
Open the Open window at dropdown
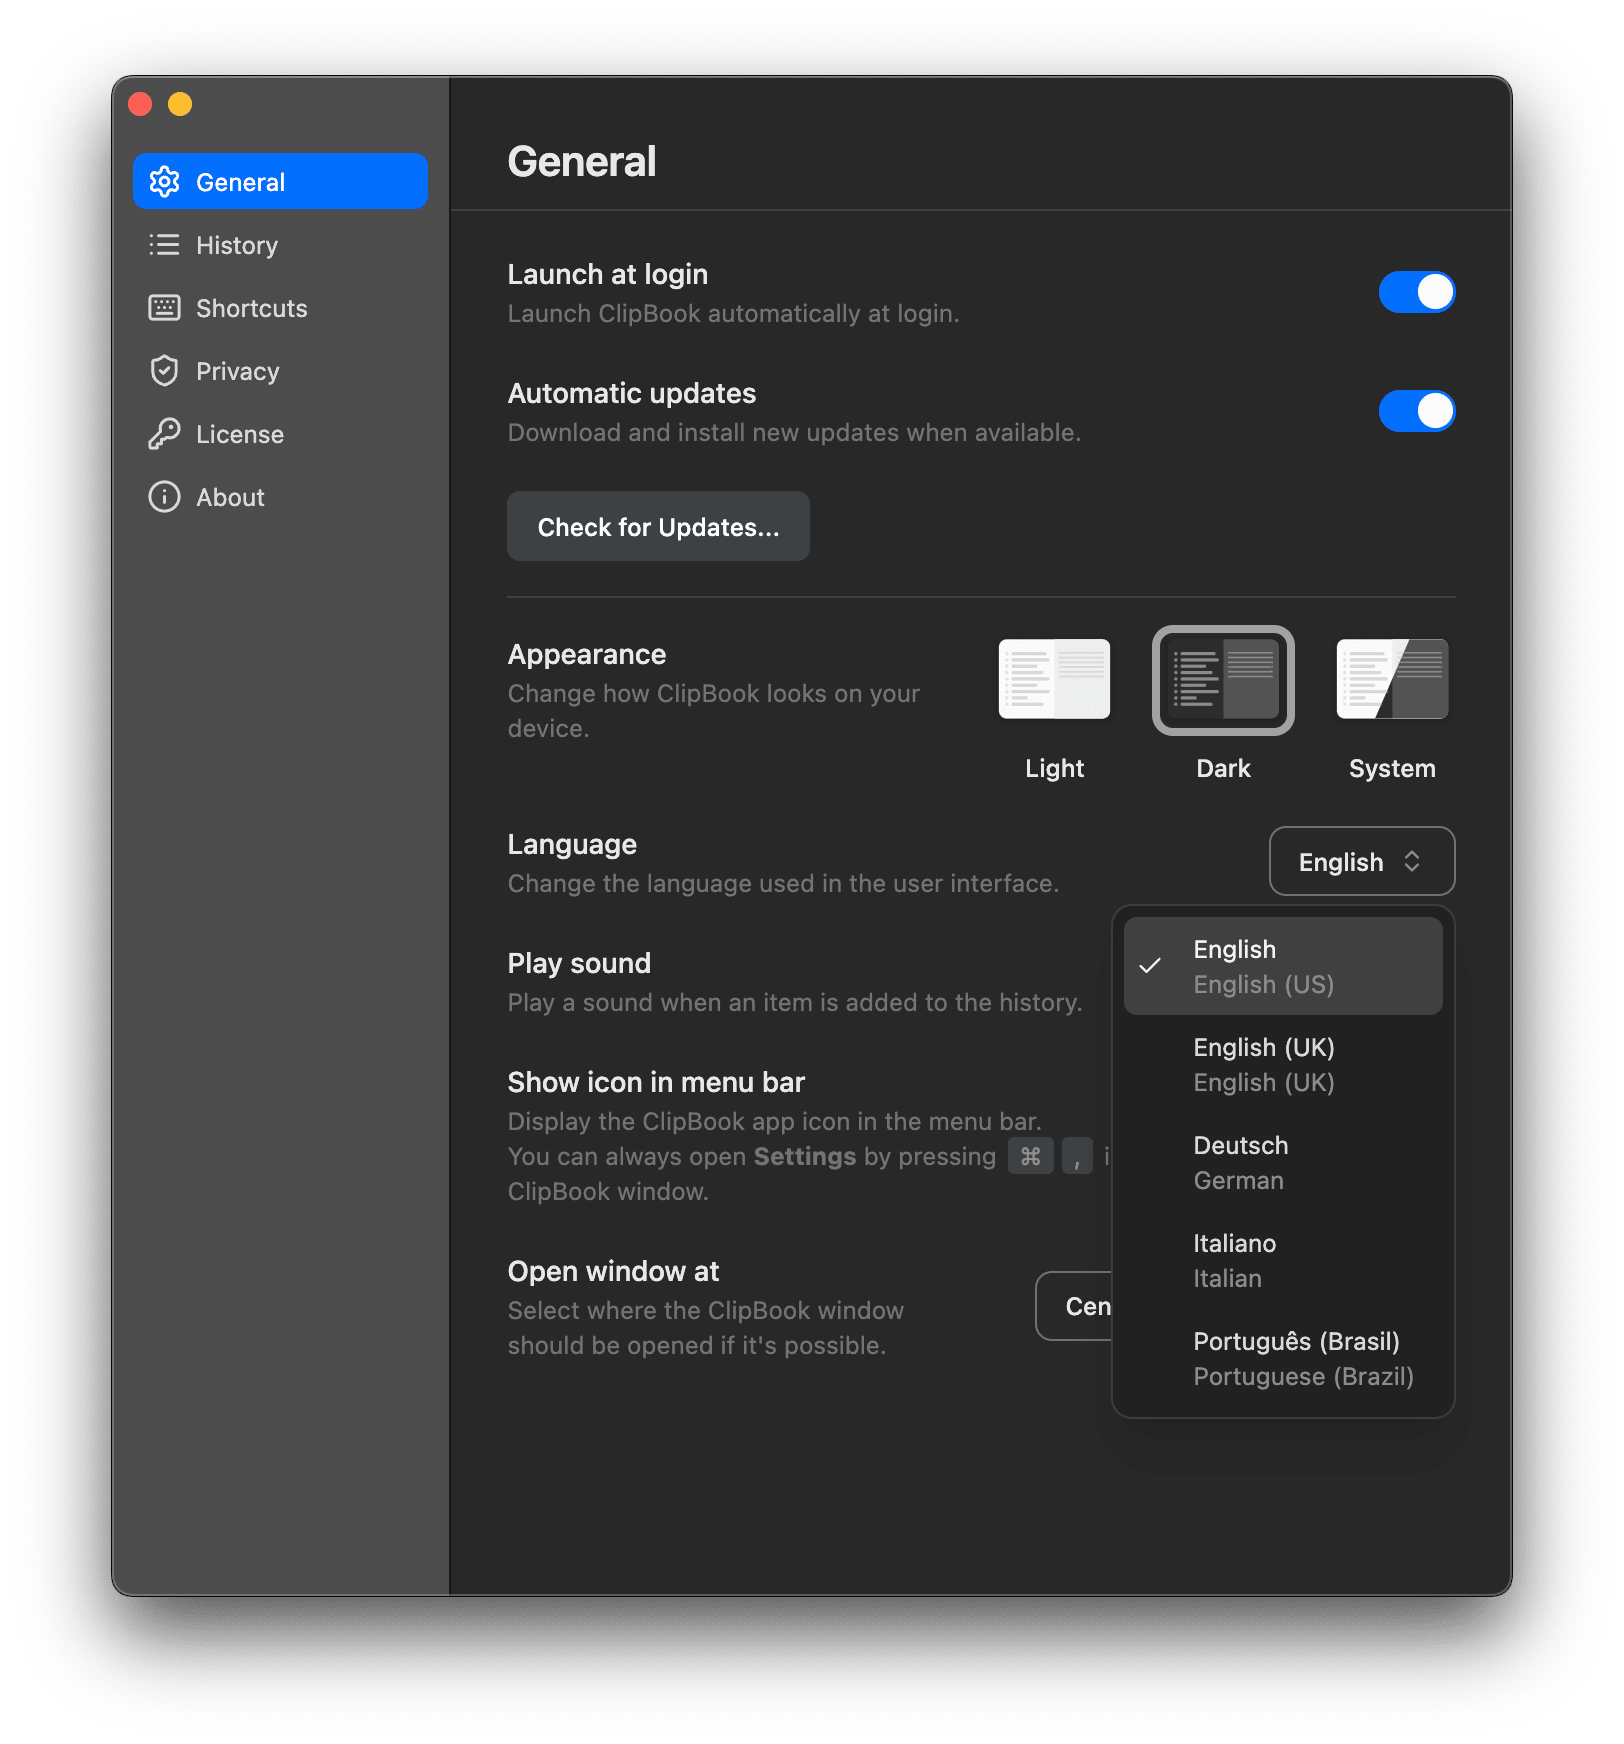[x=1074, y=1306]
